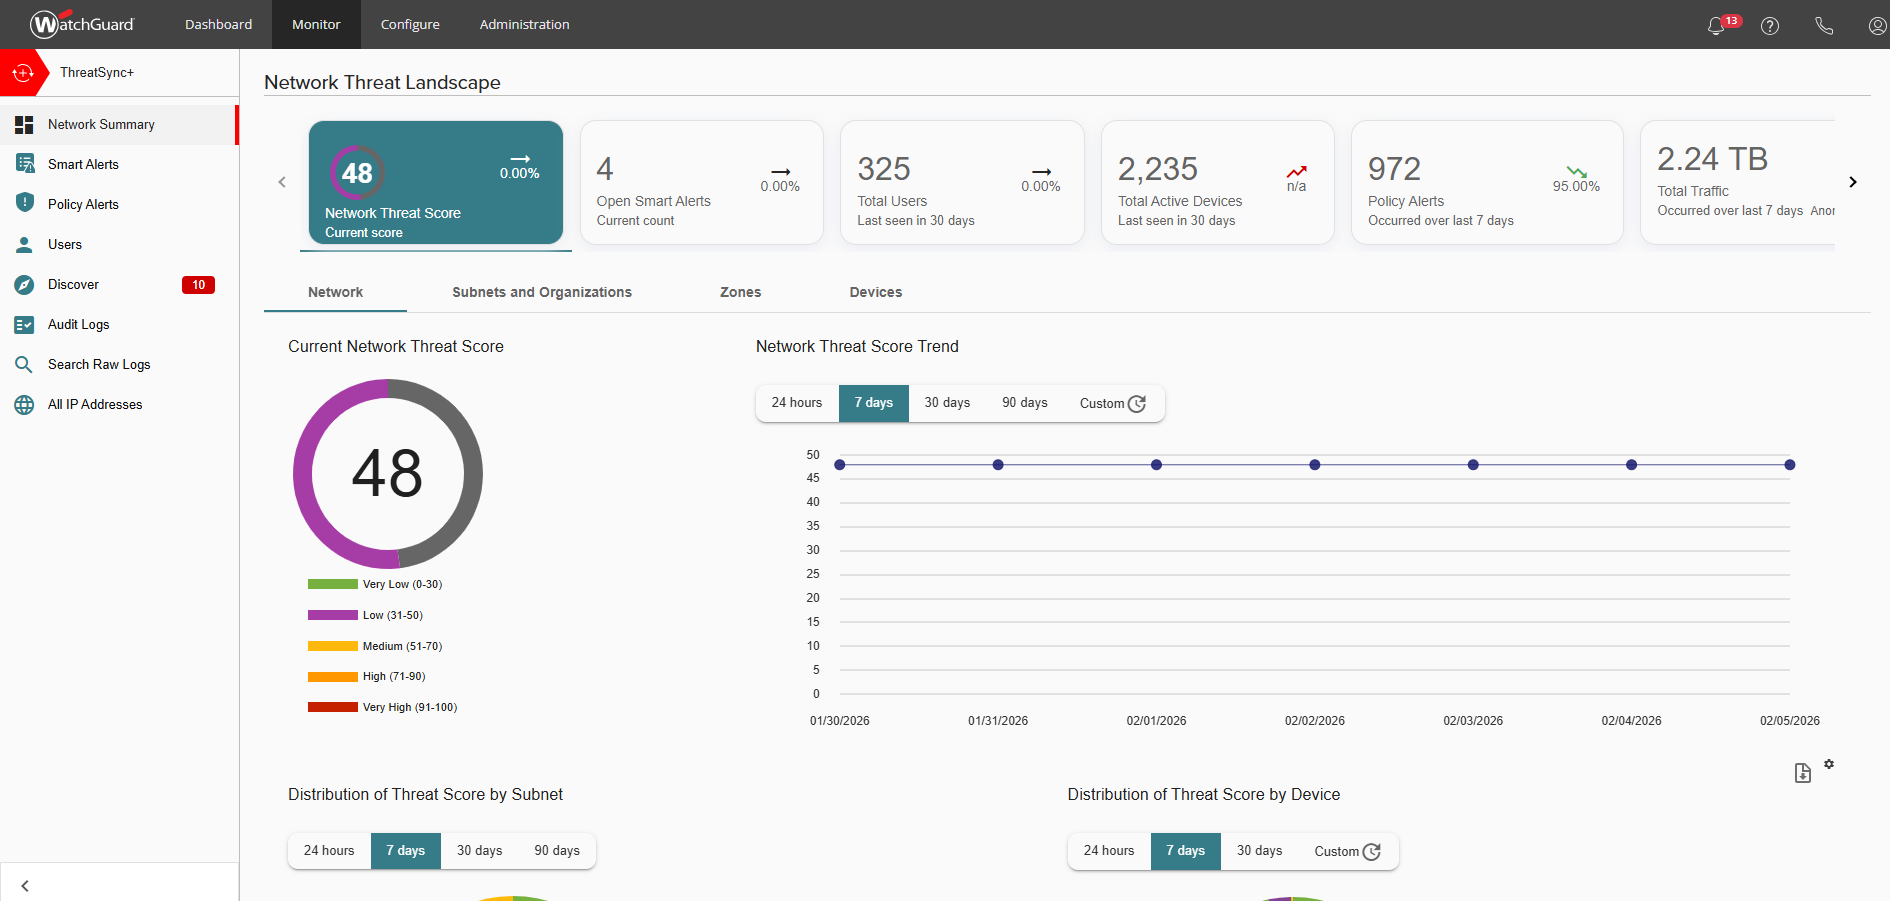Open the Open Smart Alerts card
This screenshot has width=1890, height=901.
pyautogui.click(x=702, y=183)
